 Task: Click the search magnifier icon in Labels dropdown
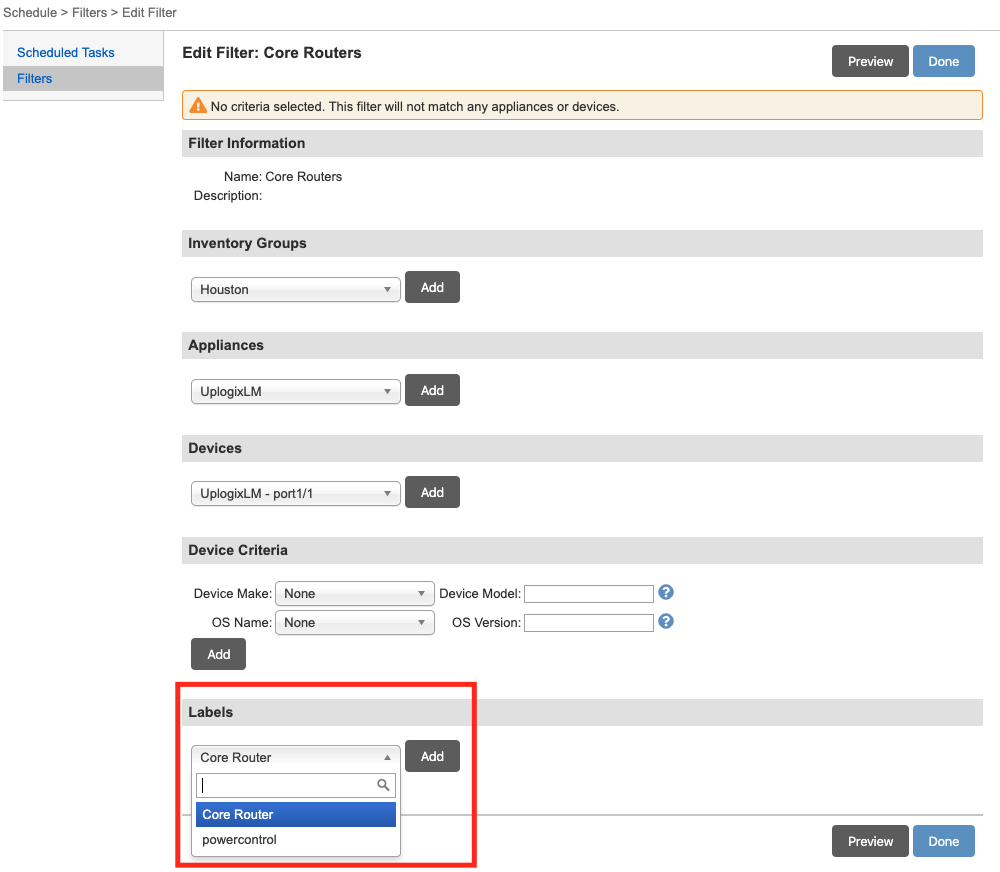click(x=383, y=785)
